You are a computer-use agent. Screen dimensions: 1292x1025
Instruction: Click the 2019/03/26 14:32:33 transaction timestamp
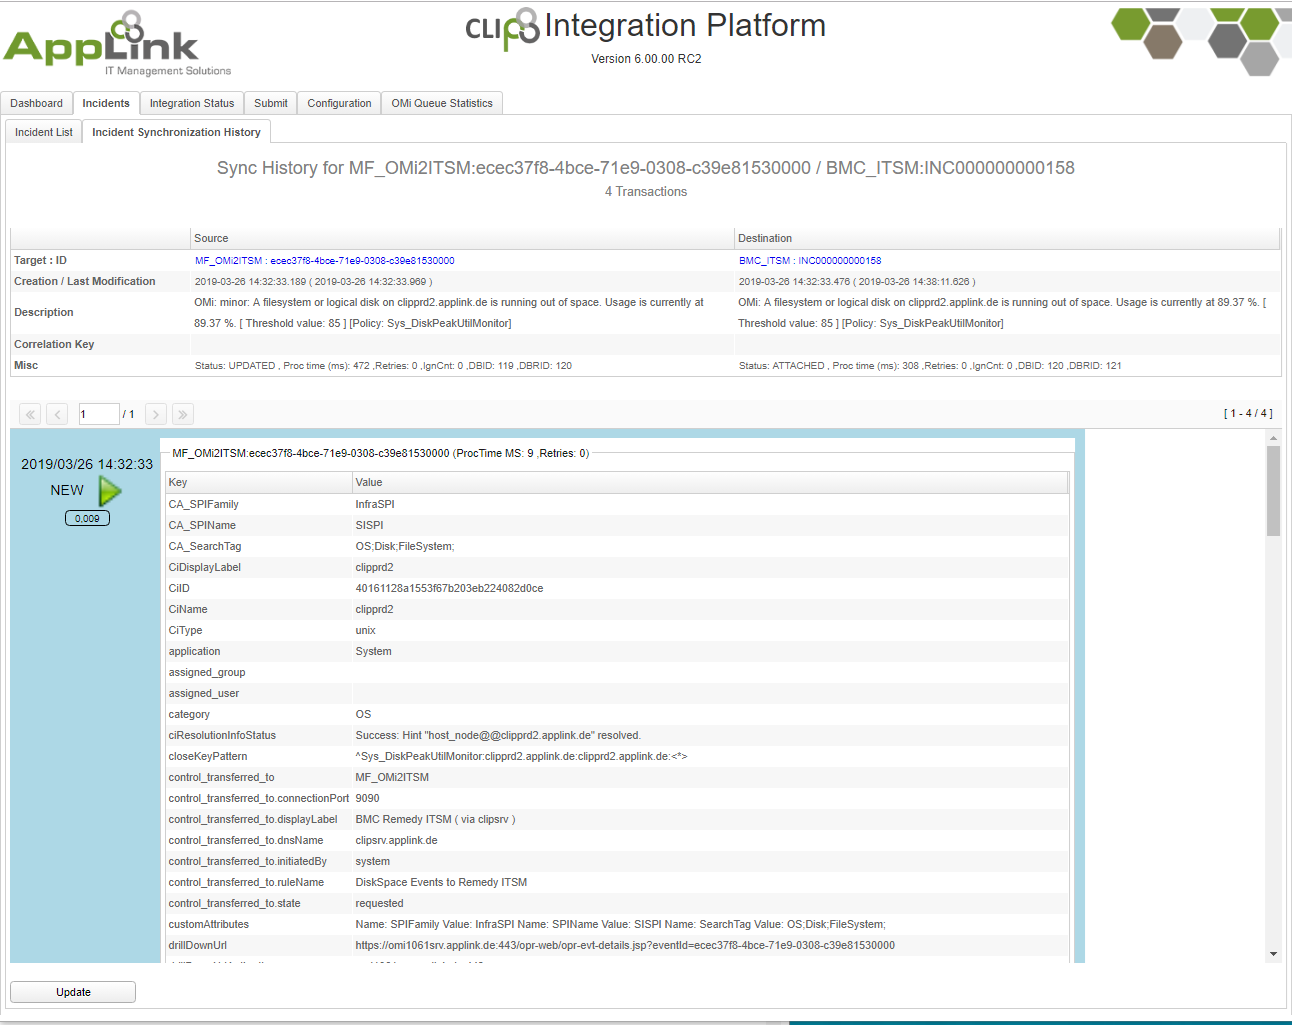click(87, 464)
